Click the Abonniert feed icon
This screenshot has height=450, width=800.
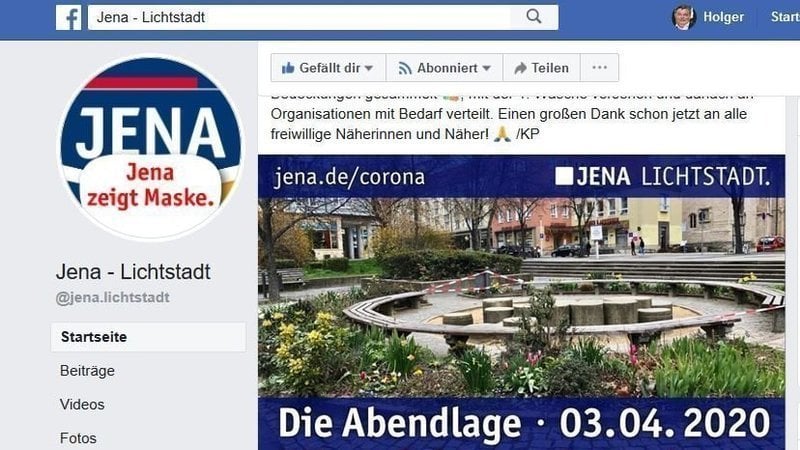point(405,68)
